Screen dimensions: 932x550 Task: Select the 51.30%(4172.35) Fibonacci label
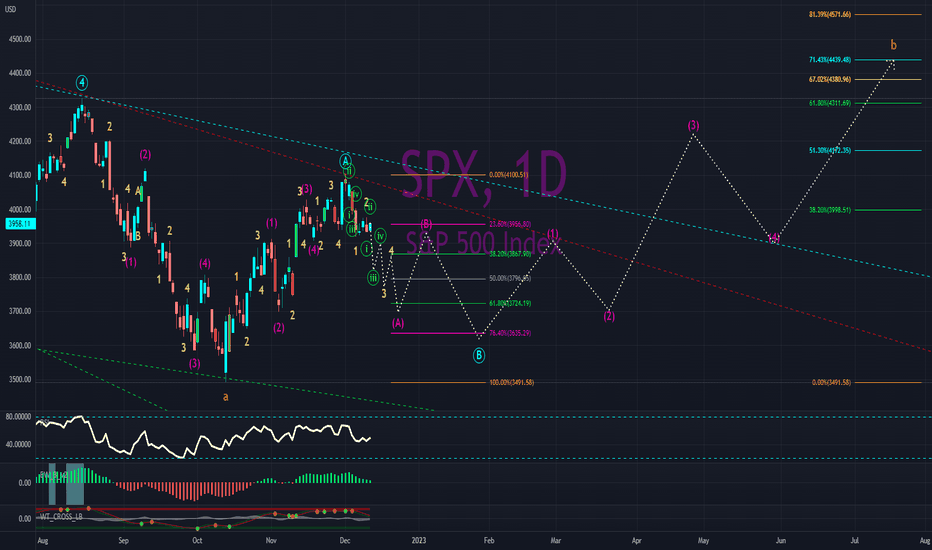click(x=830, y=150)
